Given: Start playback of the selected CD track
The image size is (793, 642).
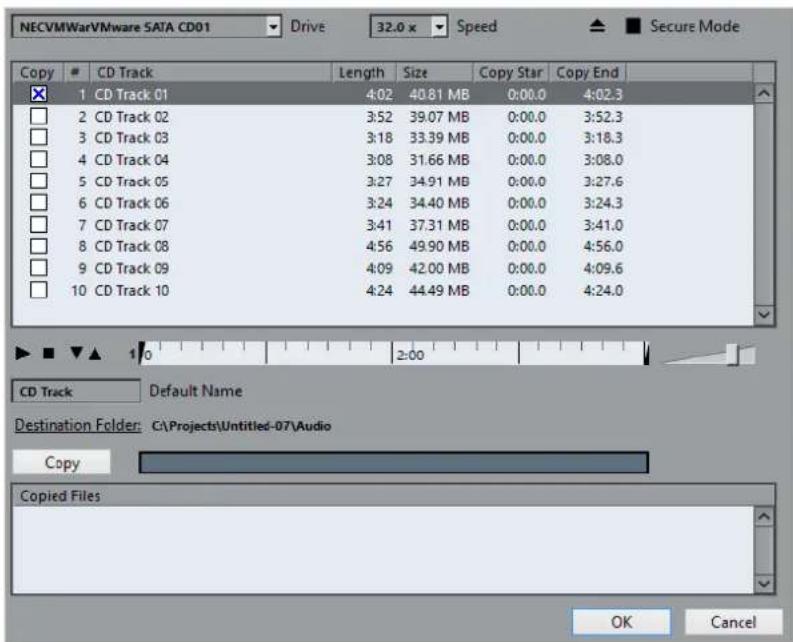Looking at the screenshot, I should coord(22,353).
